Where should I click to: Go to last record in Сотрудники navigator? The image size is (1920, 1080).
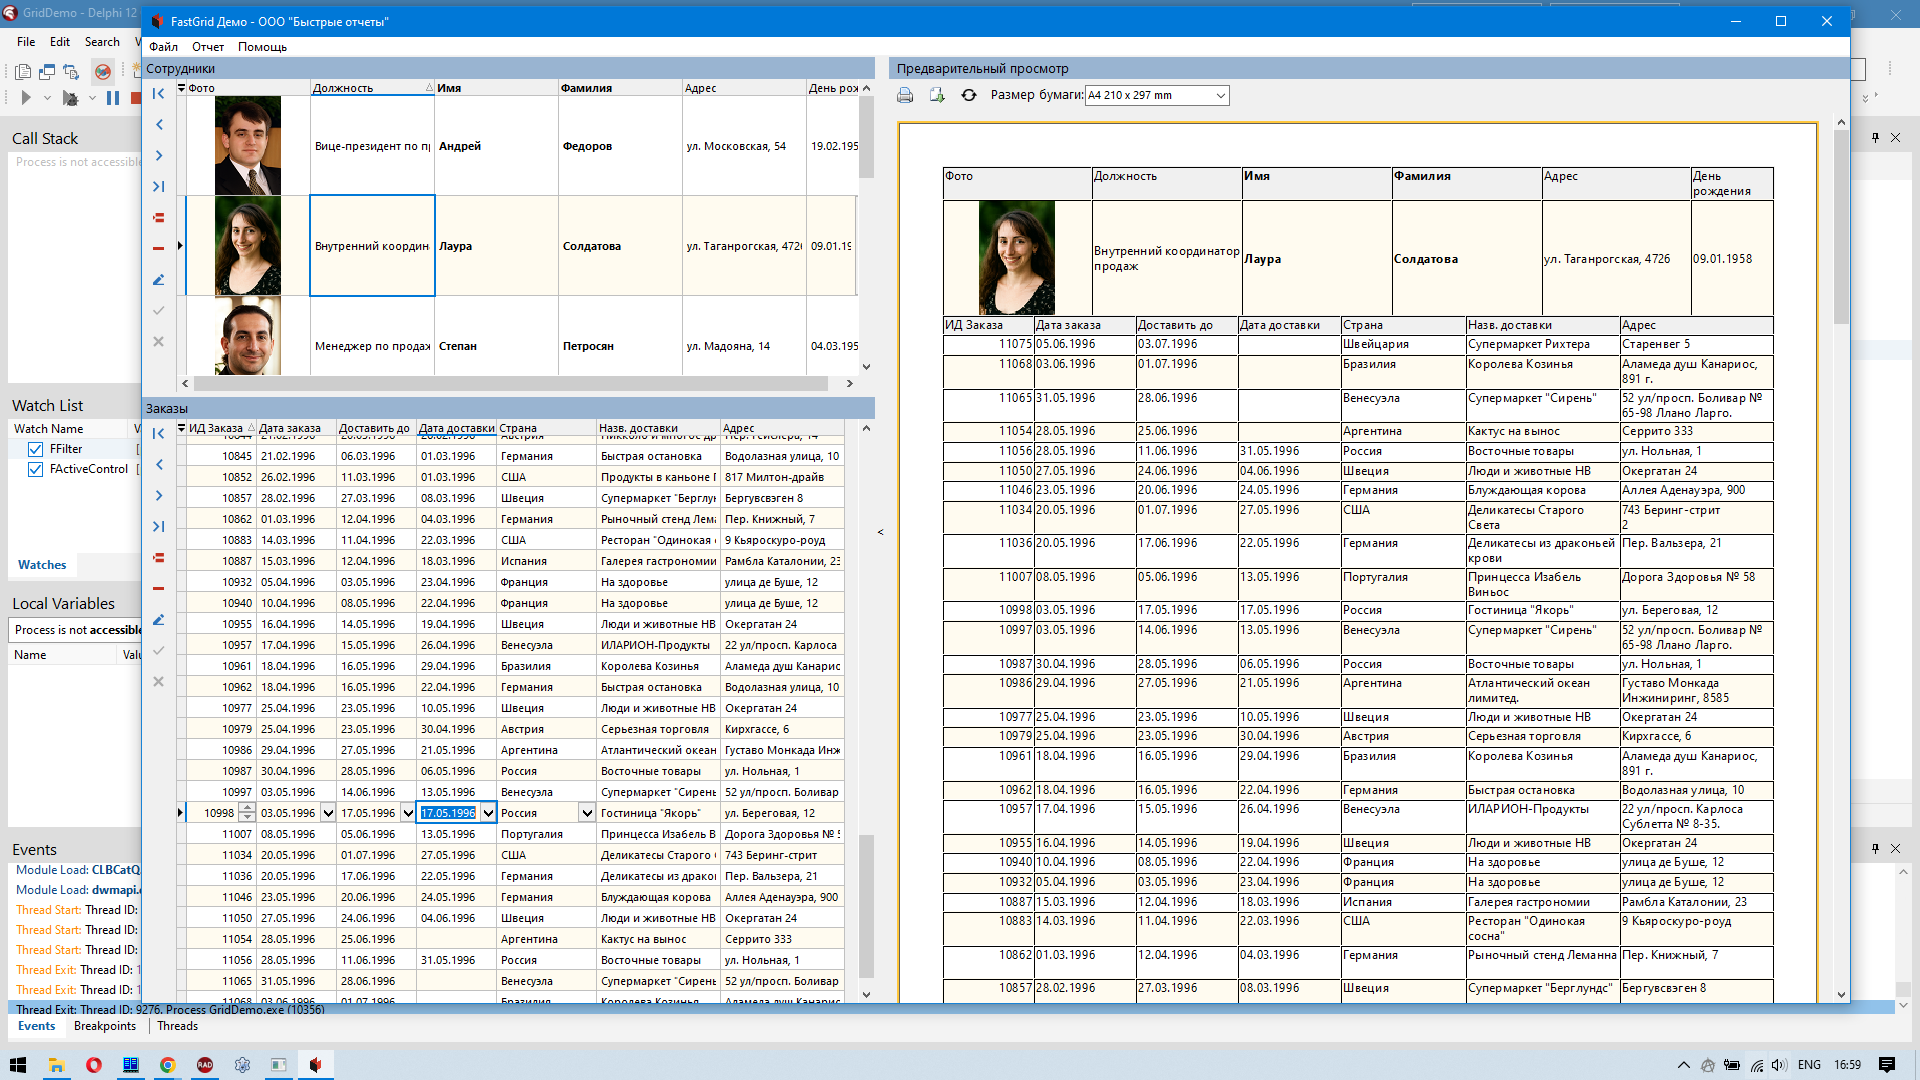[158, 187]
